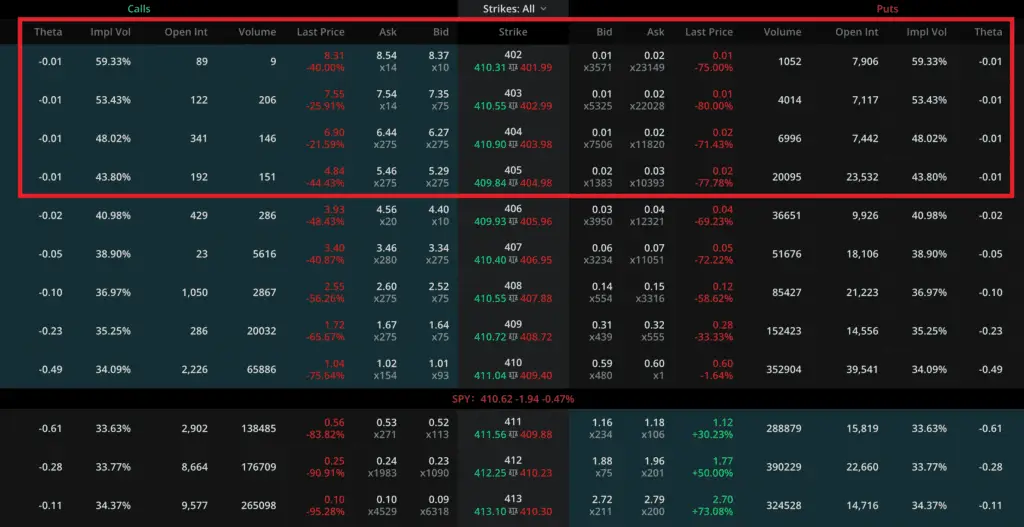Click the Puts-side Ask column header
The image size is (1024, 527).
656,32
